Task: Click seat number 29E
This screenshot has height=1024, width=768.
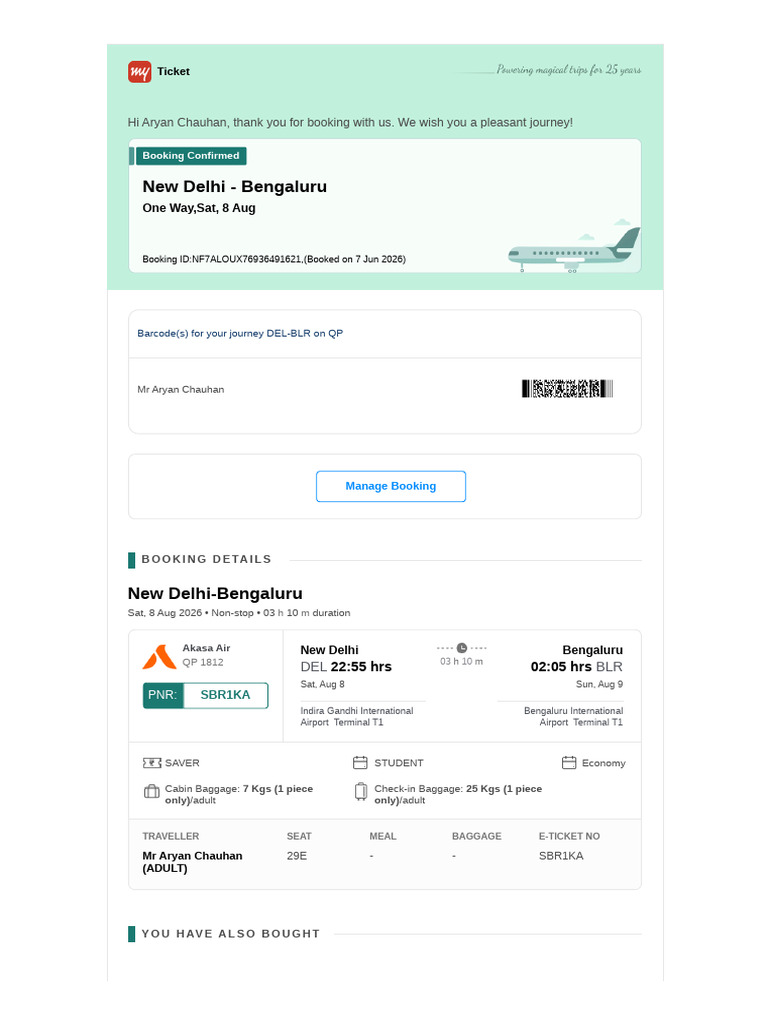Action: [296, 856]
